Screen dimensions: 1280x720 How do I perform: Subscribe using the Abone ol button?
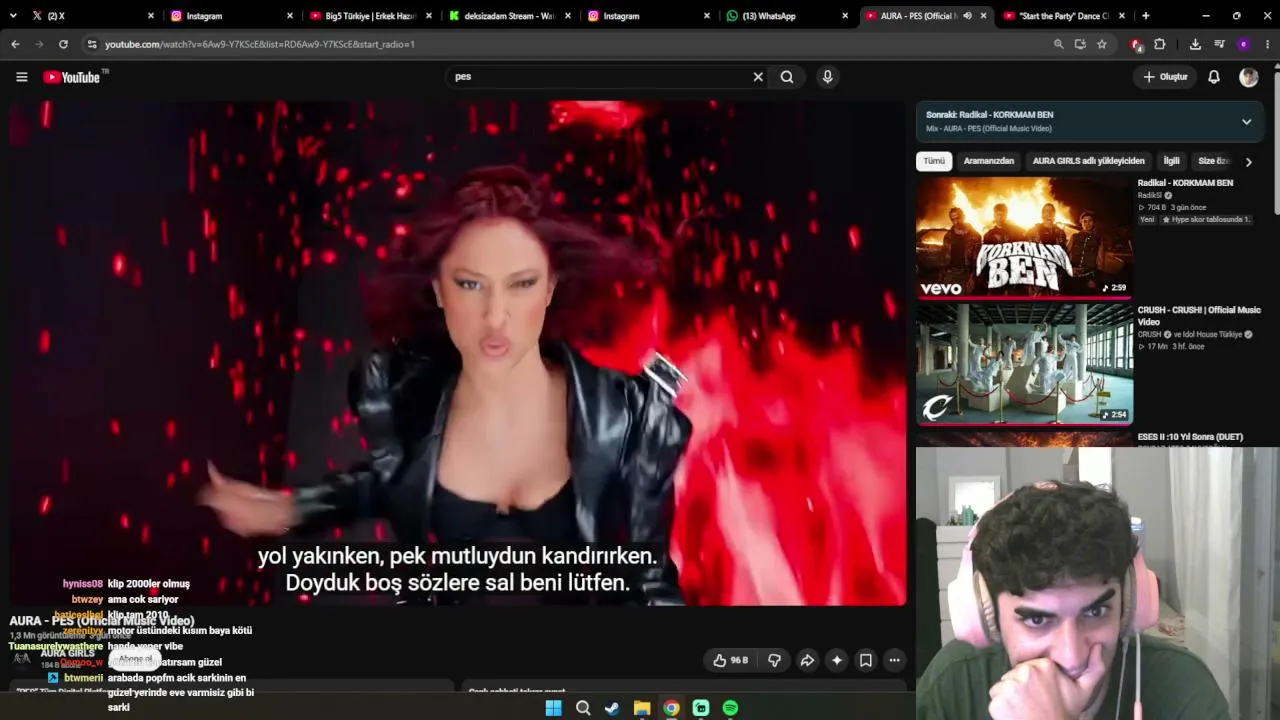pos(135,659)
